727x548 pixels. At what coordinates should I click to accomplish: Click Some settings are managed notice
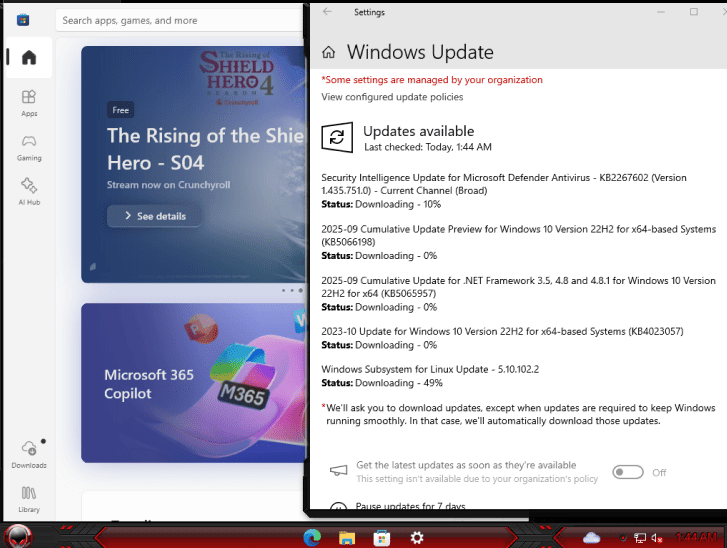pos(432,80)
